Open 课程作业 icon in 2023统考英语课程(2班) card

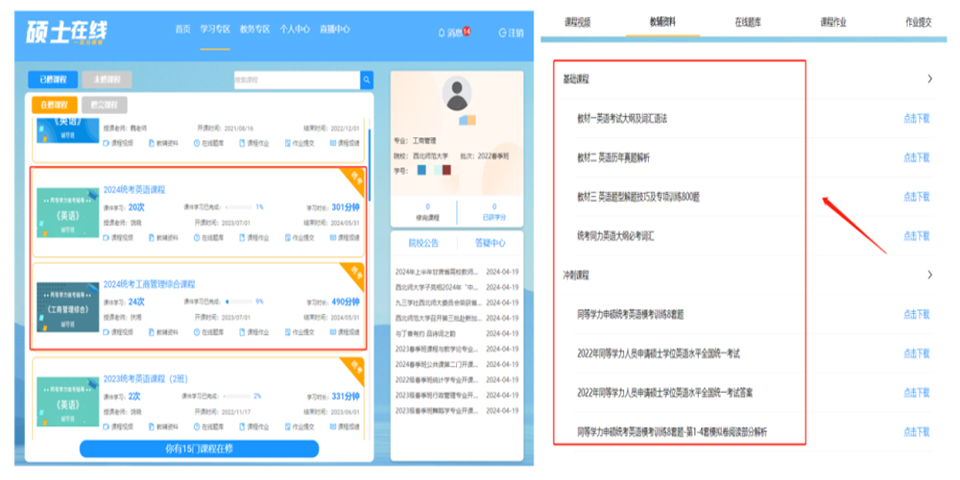click(x=242, y=427)
